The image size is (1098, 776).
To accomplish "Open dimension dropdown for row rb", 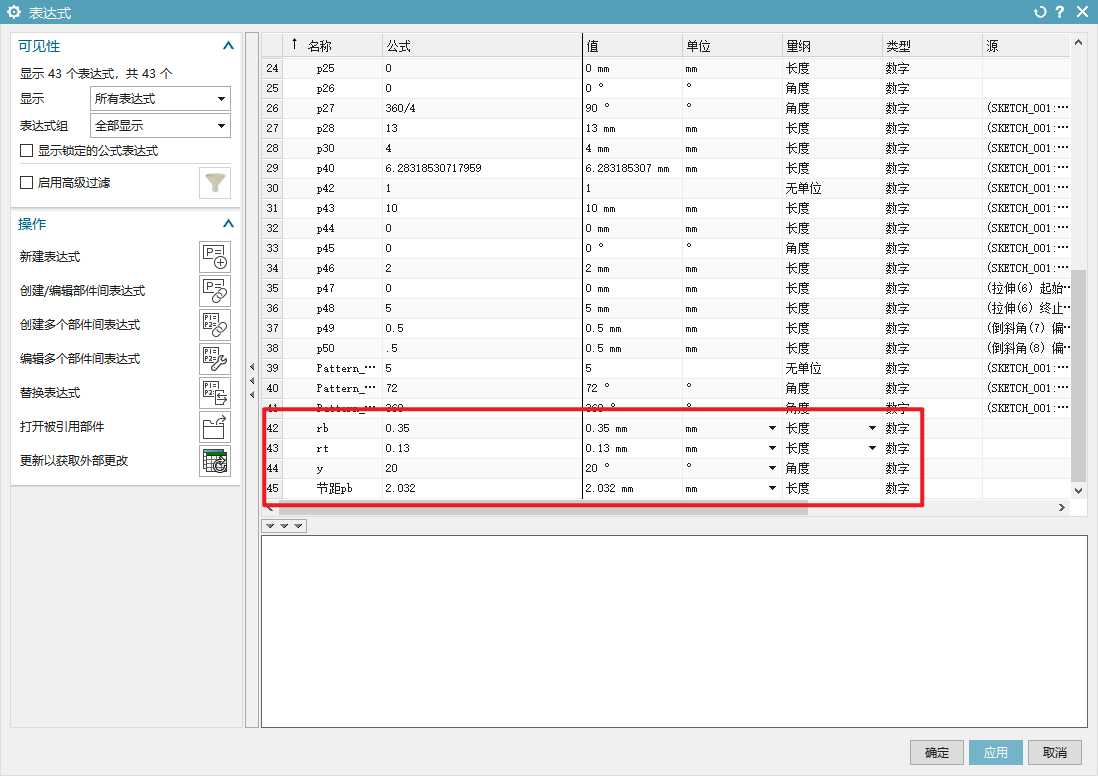I will 872,428.
